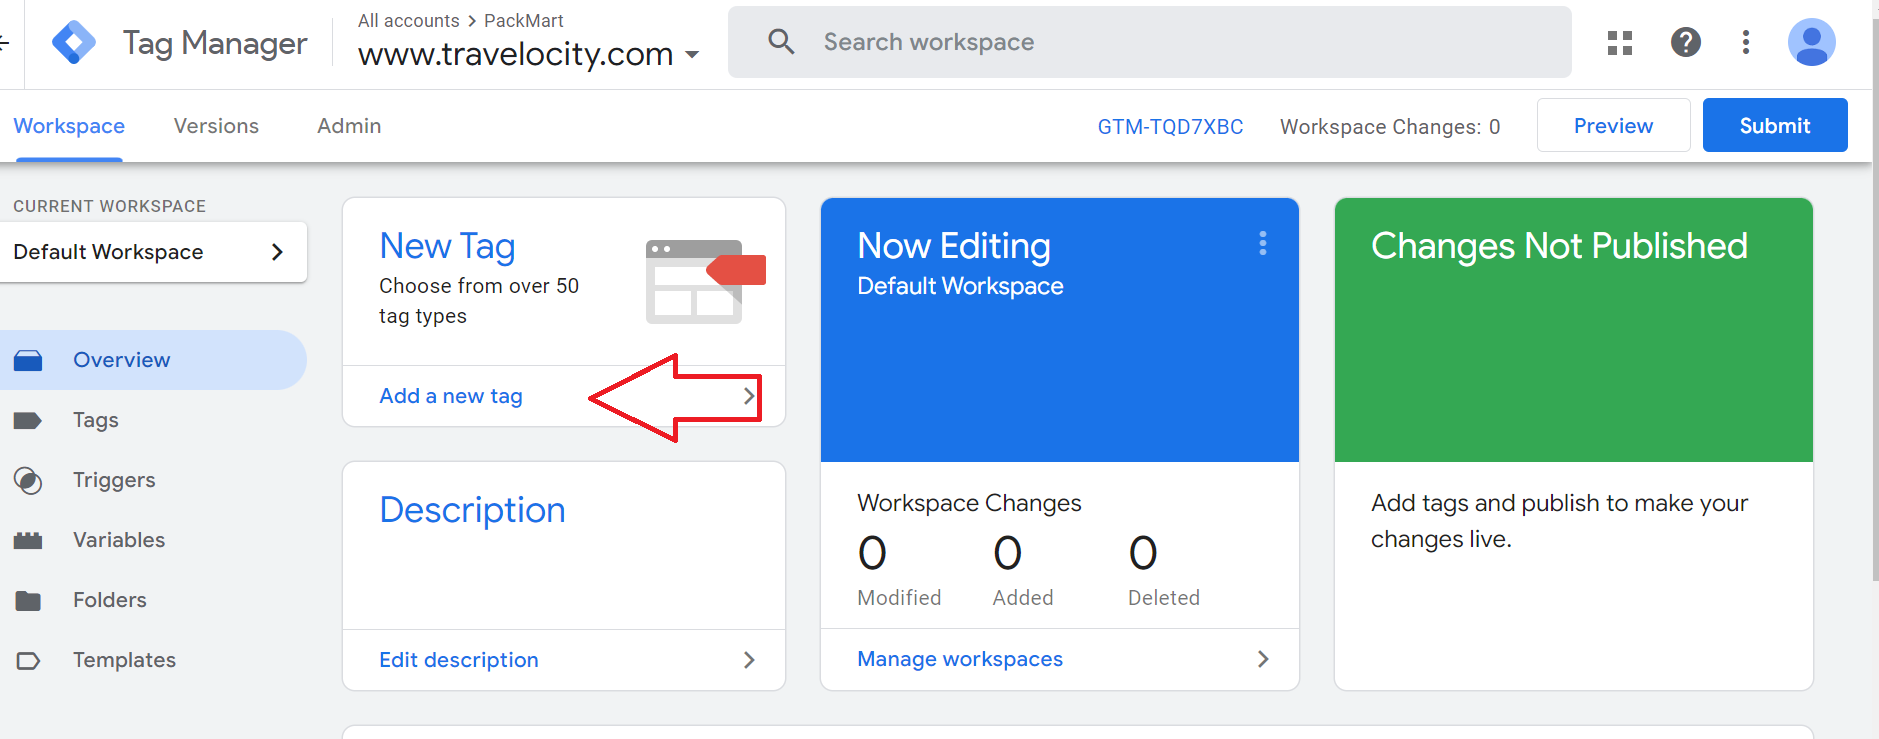Select Overview in the sidebar

tap(153, 360)
